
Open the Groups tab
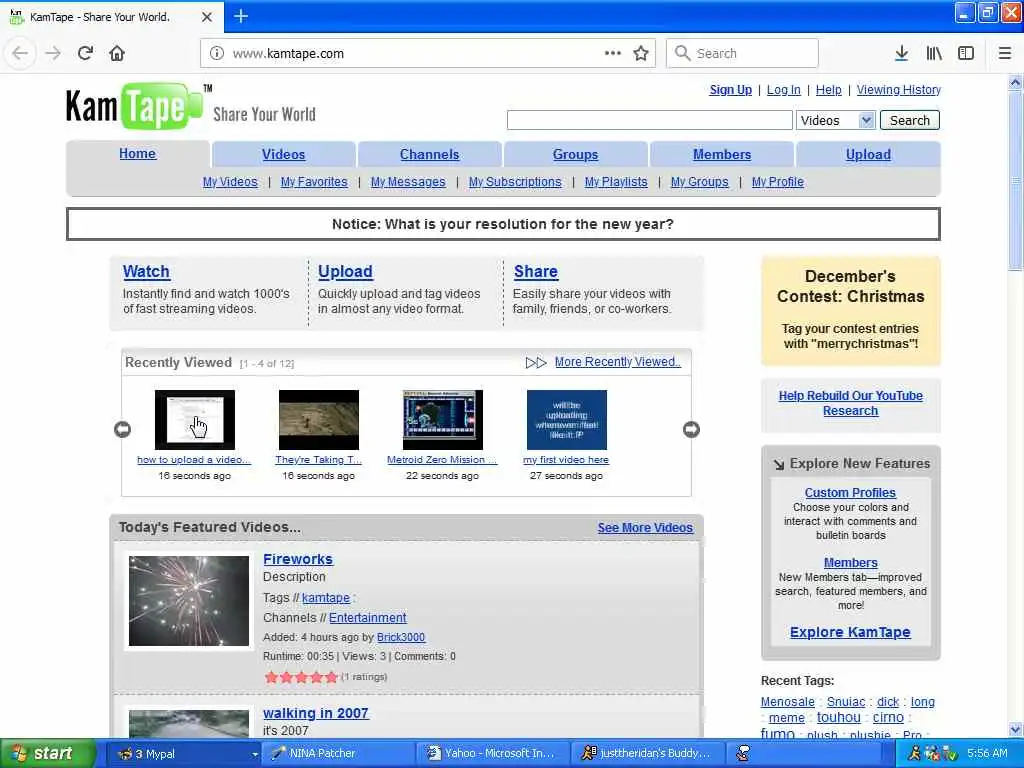pyautogui.click(x=575, y=154)
